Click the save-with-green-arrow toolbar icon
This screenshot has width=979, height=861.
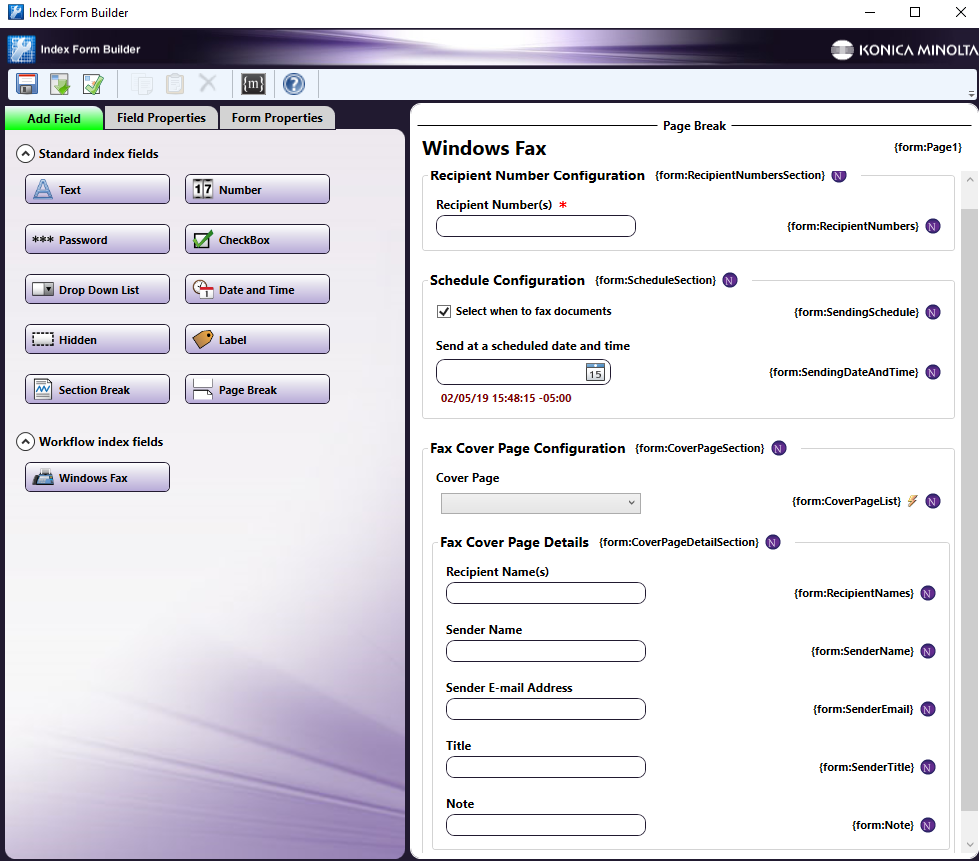tap(60, 84)
